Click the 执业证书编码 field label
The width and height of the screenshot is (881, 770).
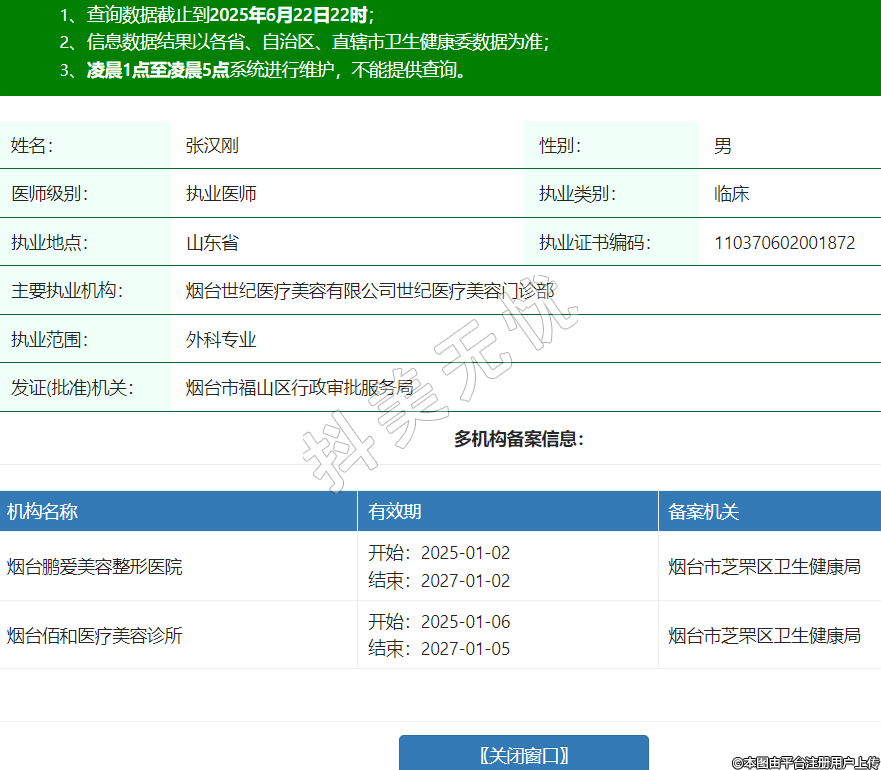pos(595,243)
